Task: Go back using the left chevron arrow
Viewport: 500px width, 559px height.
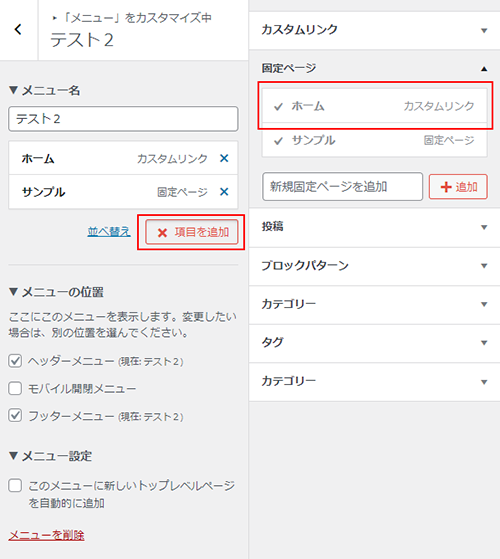Action: point(18,29)
